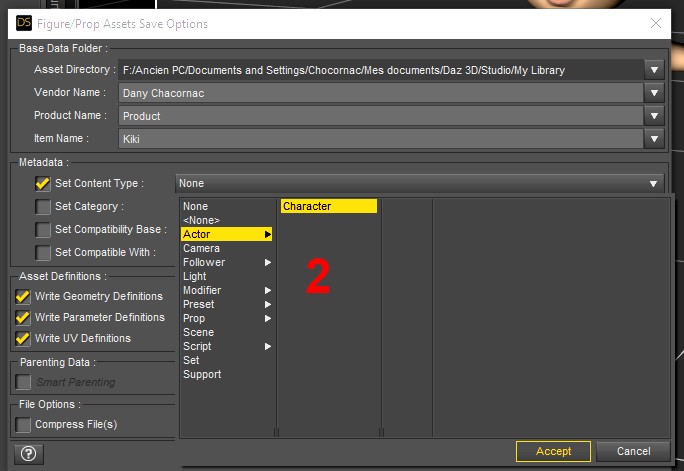Click the help question mark icon
Viewport: 684px width, 471px height.
pyautogui.click(x=29, y=454)
